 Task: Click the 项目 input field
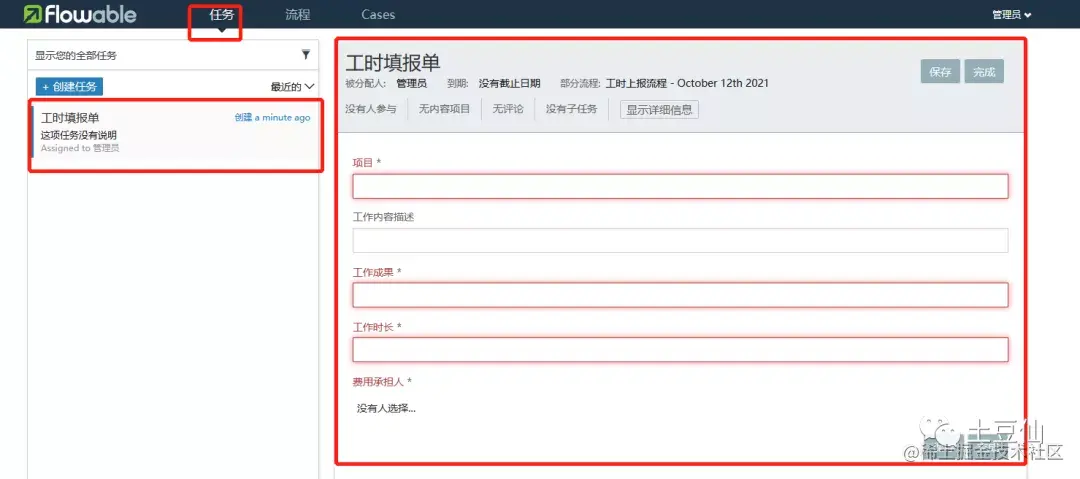(681, 186)
